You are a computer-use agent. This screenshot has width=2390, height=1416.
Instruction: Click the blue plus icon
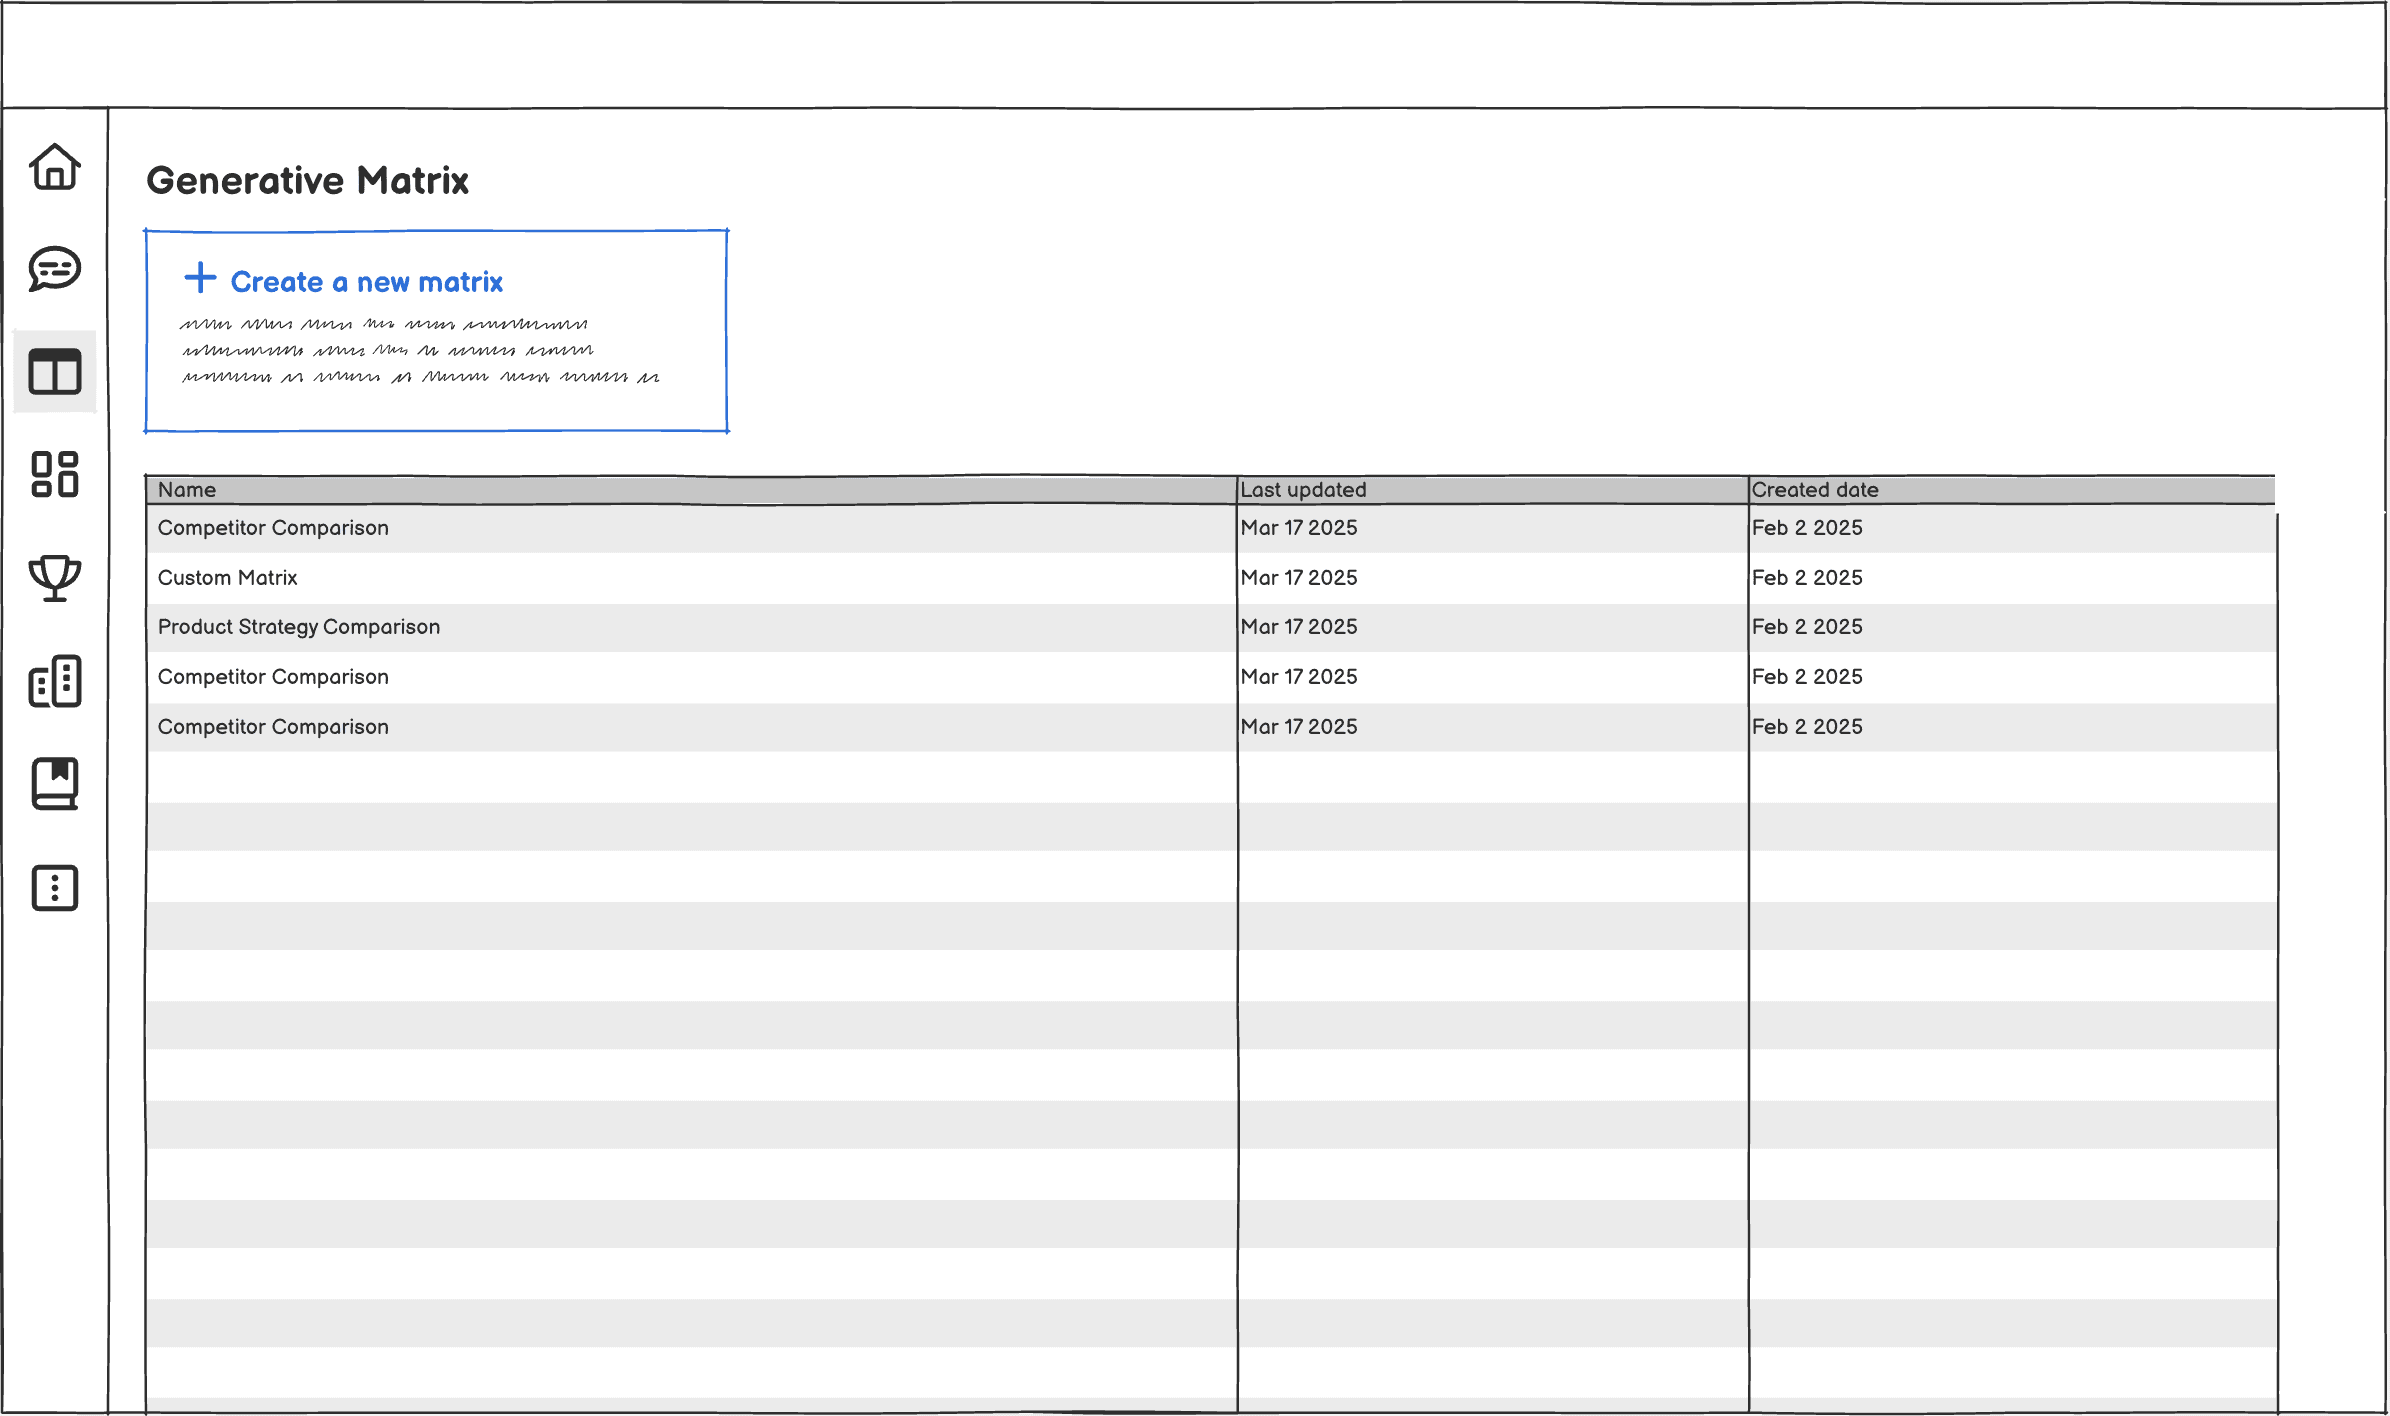200,278
